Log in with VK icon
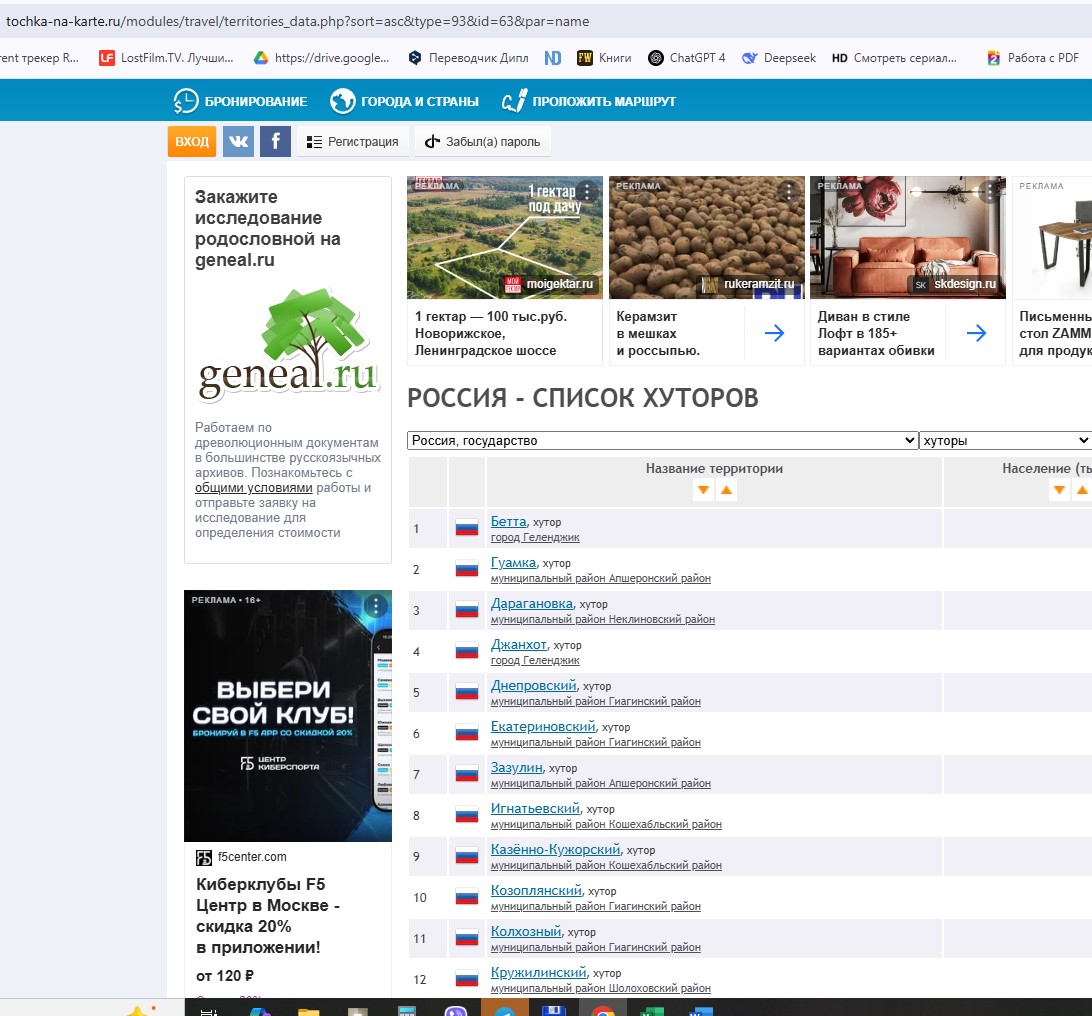Viewport: 1092px width, 1016px height. pyautogui.click(x=238, y=141)
